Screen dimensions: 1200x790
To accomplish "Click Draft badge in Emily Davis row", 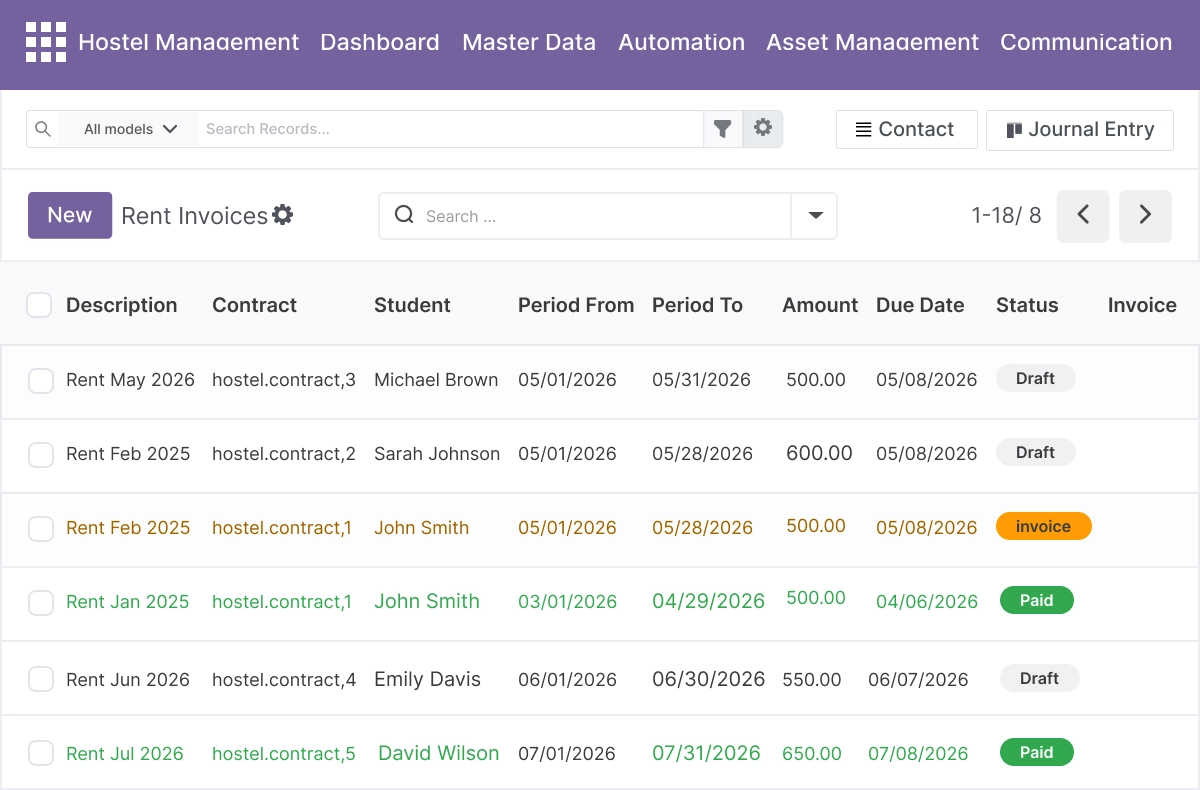I will [x=1039, y=678].
